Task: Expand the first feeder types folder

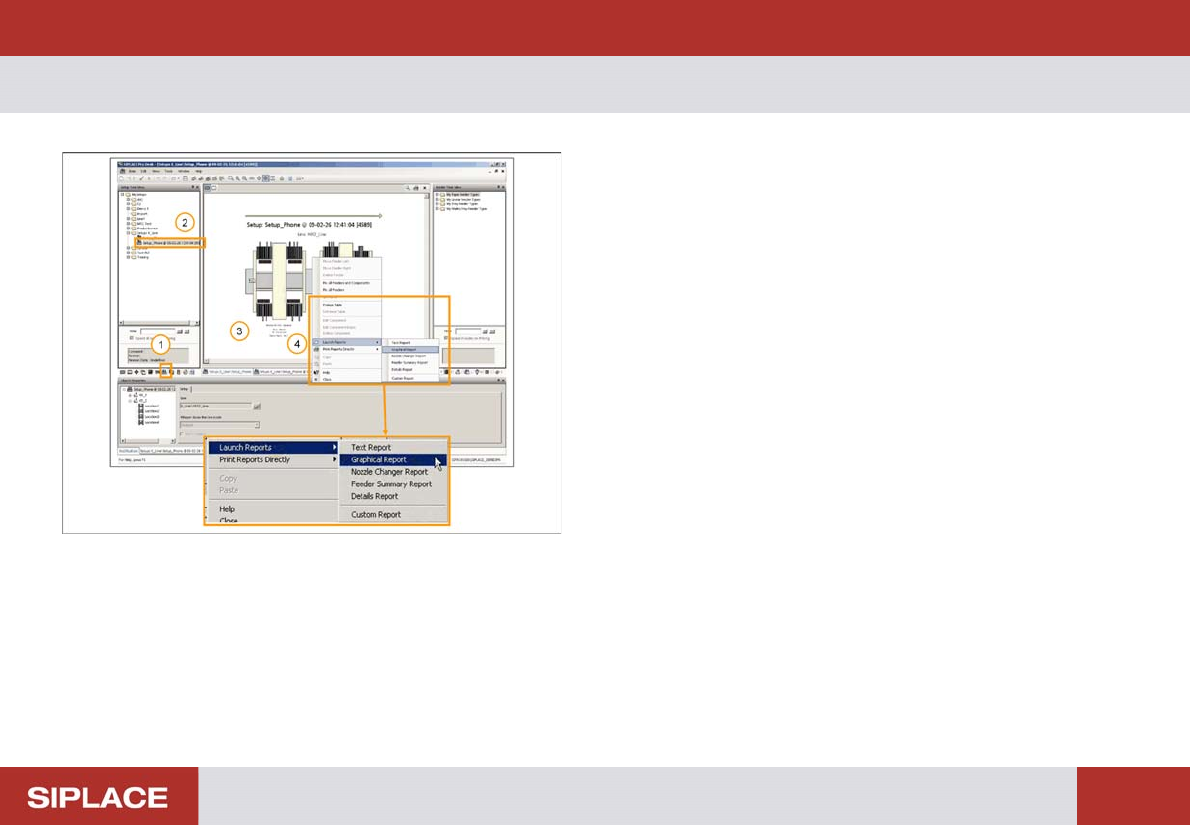Action: tap(437, 194)
